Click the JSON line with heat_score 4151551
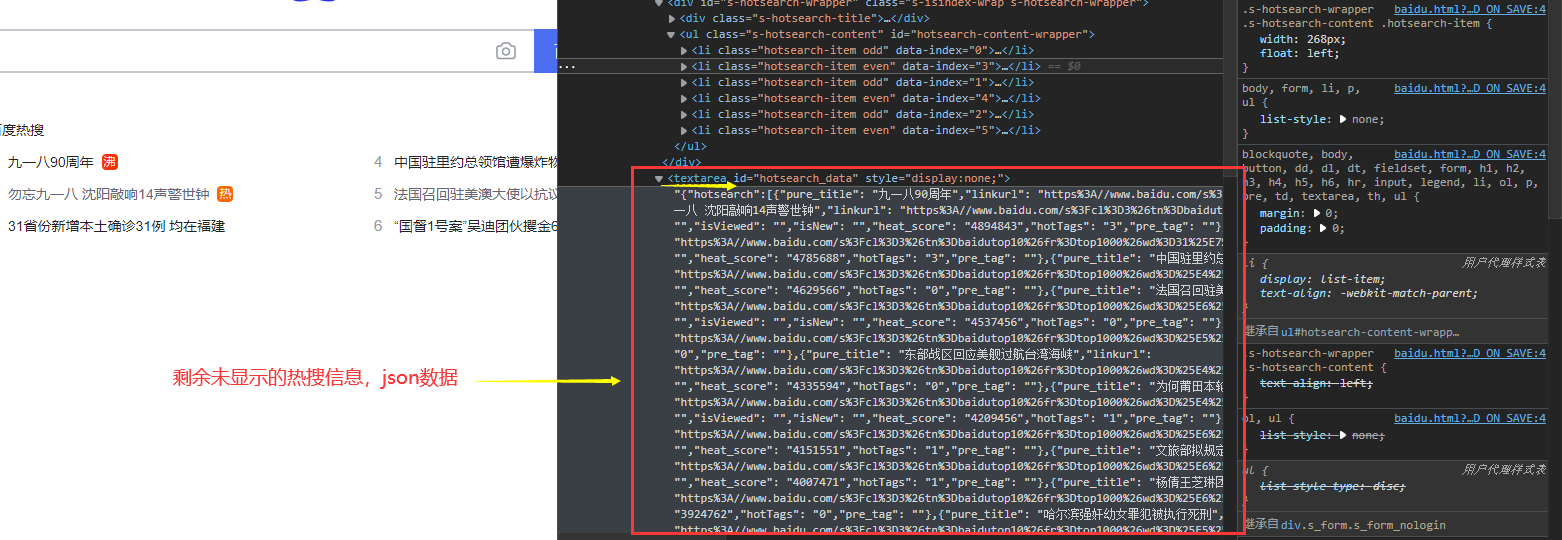 click(x=948, y=450)
